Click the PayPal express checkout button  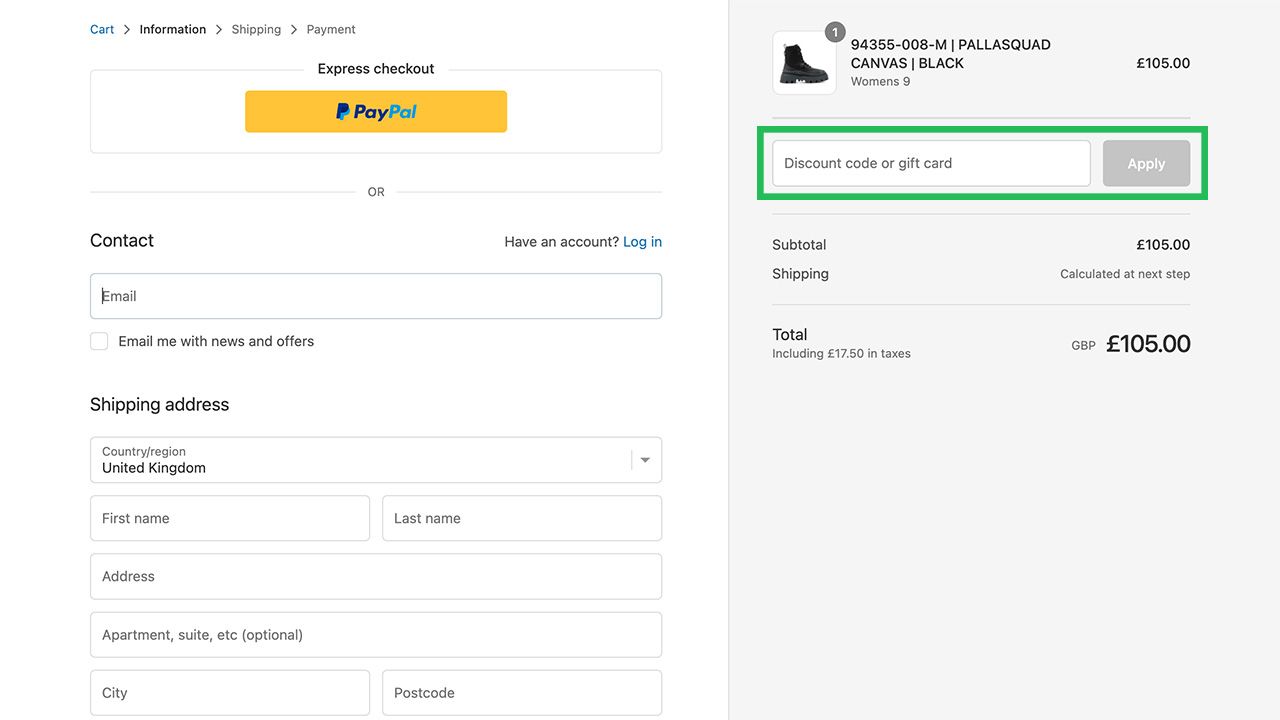(x=376, y=112)
